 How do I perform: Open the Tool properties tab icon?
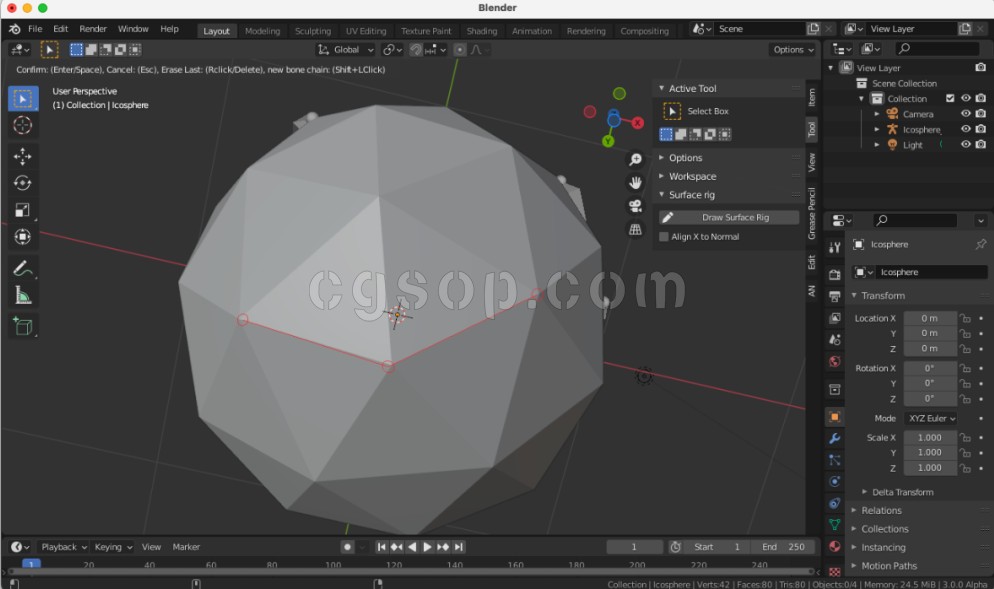click(835, 247)
